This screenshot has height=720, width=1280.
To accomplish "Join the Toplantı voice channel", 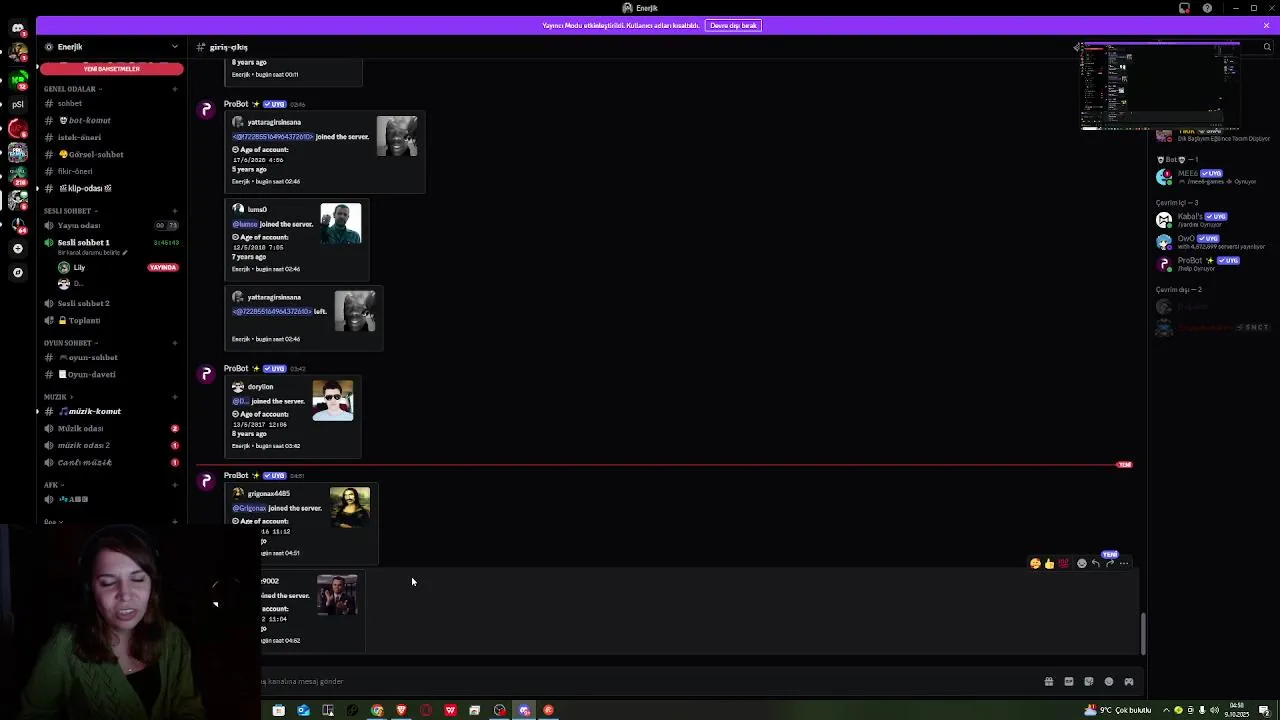I will click(x=110, y=321).
